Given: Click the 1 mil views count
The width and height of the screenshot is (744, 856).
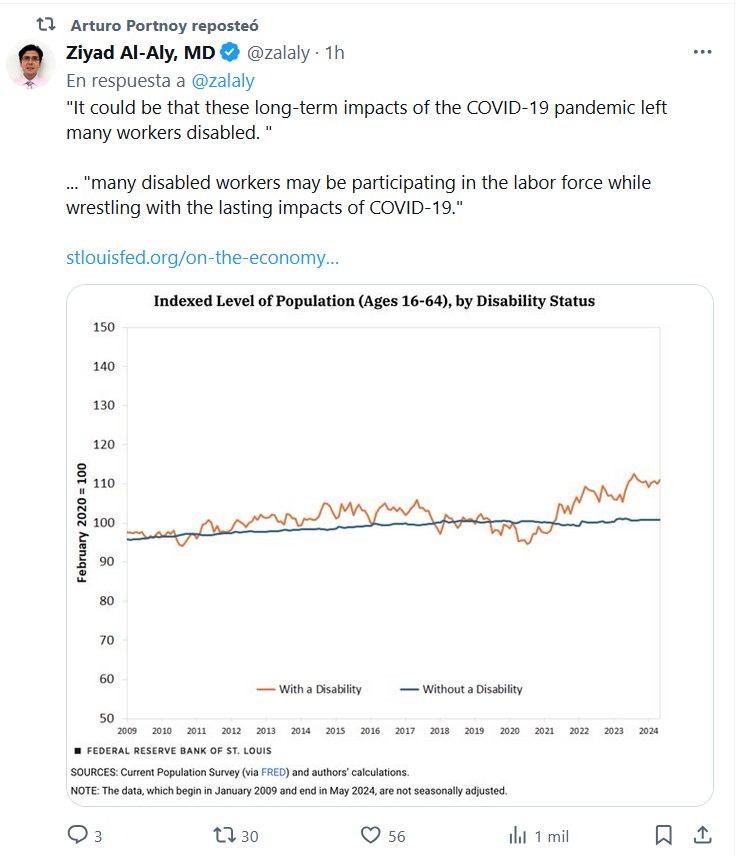Looking at the screenshot, I should (x=552, y=835).
